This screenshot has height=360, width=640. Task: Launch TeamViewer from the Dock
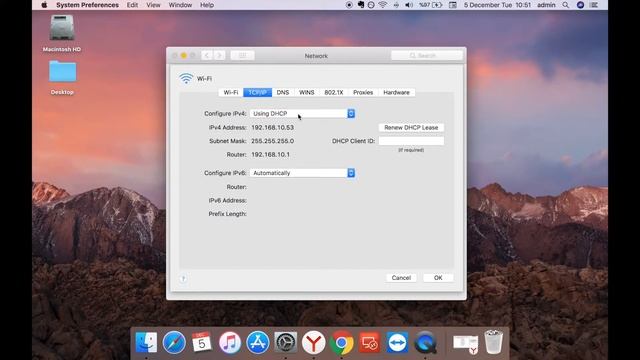397,342
